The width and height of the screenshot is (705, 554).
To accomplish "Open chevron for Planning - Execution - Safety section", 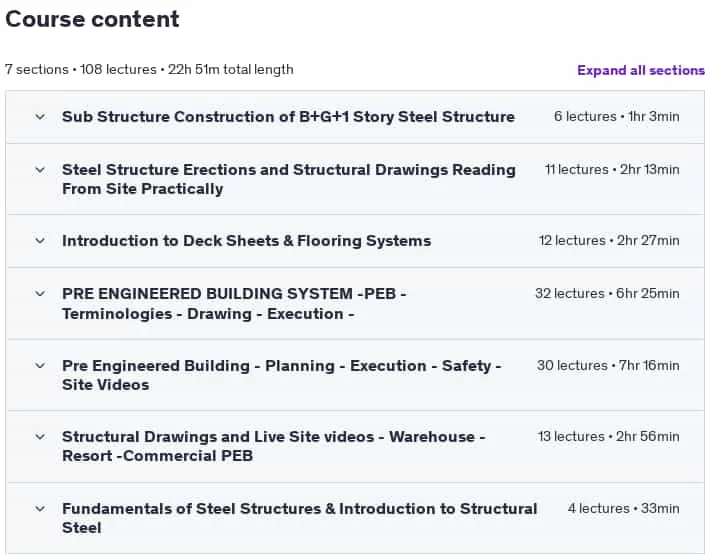I will (x=40, y=366).
